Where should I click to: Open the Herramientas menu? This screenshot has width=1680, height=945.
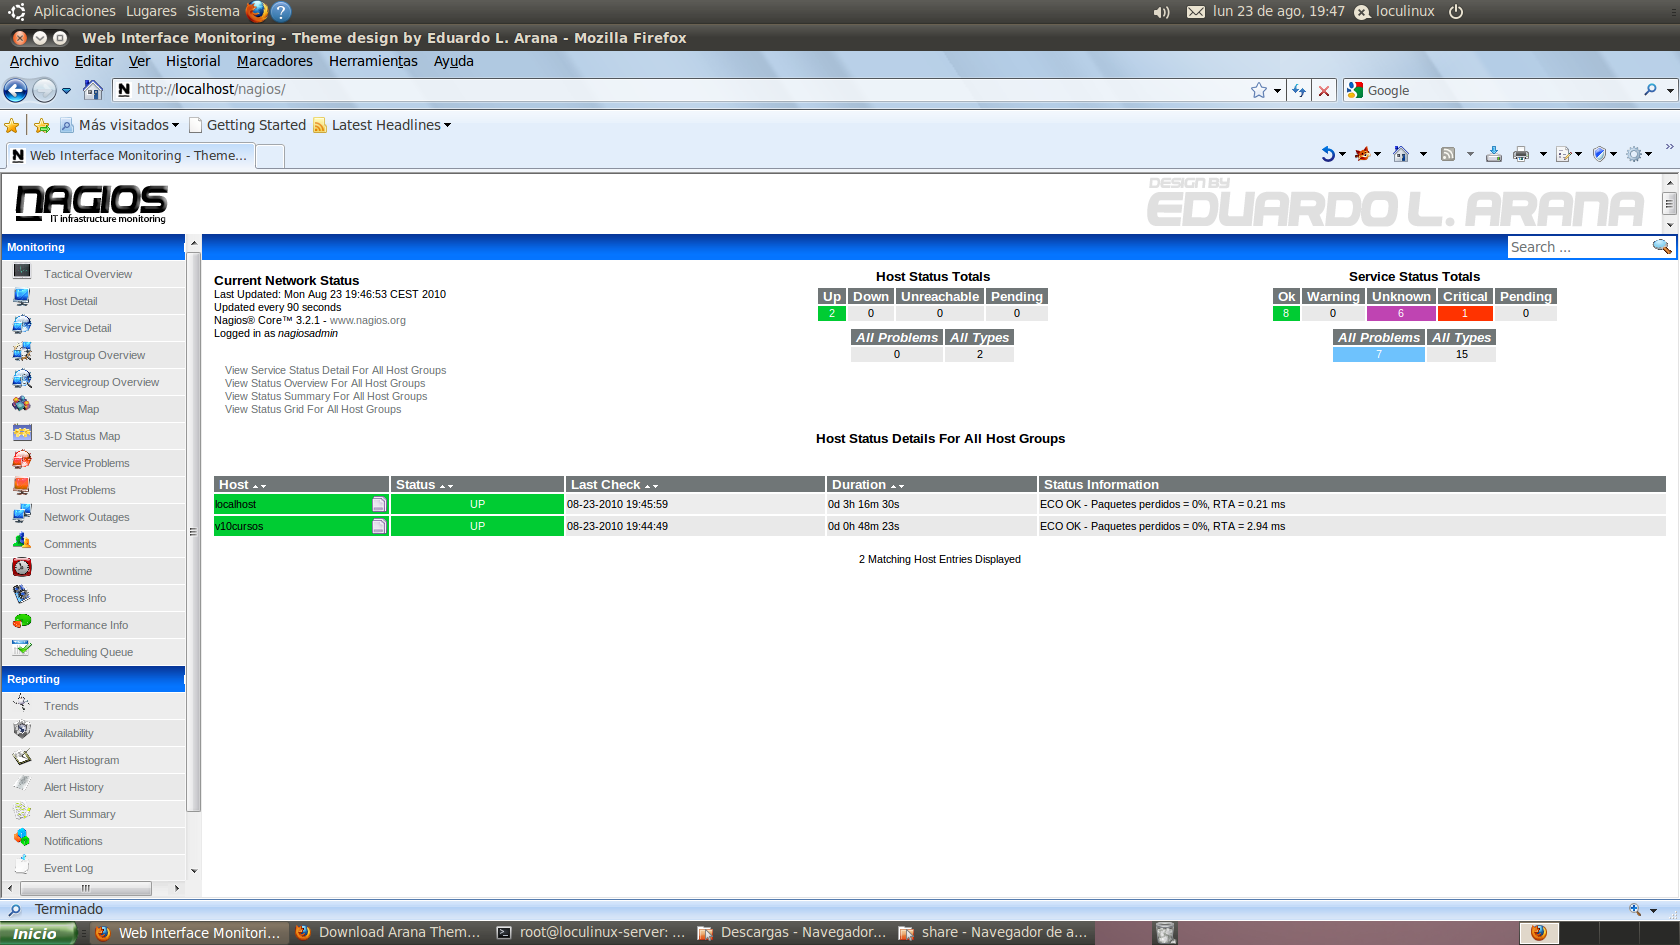373,61
